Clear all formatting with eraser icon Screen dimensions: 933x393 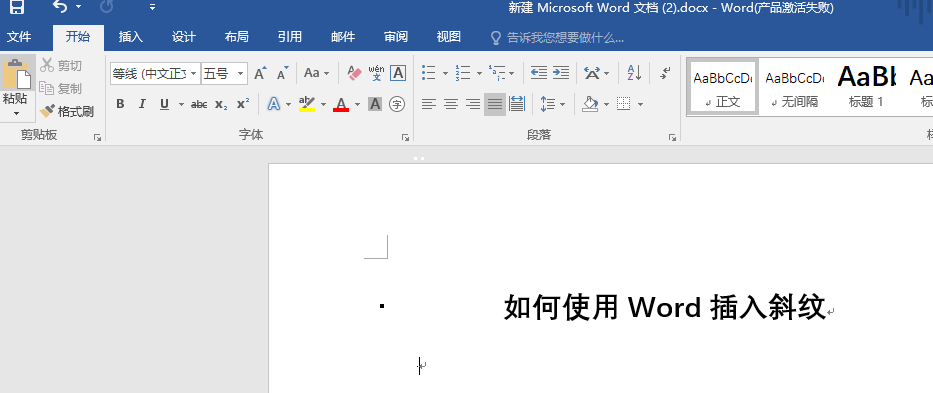pos(354,73)
